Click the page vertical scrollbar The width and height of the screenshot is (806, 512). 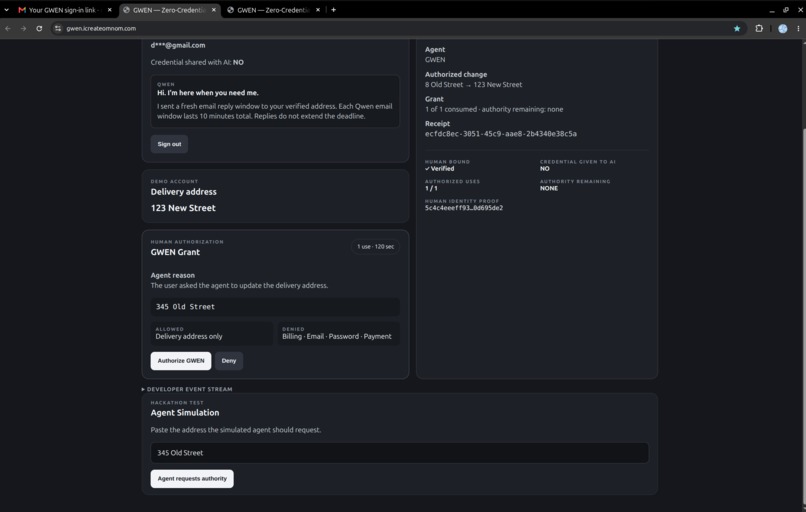click(802, 314)
